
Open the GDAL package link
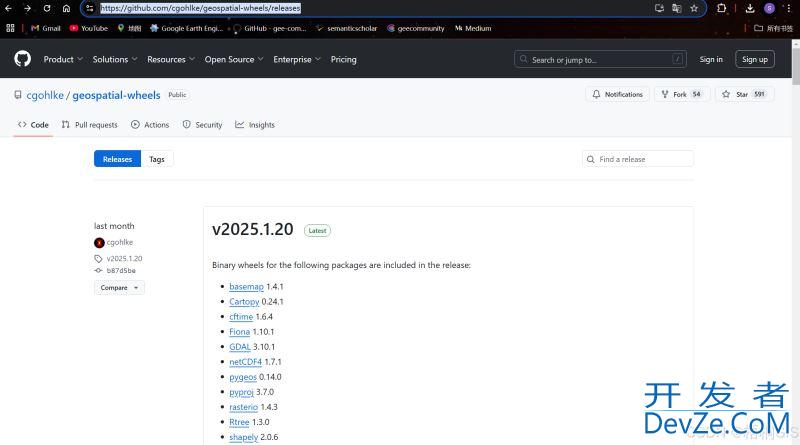pyautogui.click(x=240, y=347)
